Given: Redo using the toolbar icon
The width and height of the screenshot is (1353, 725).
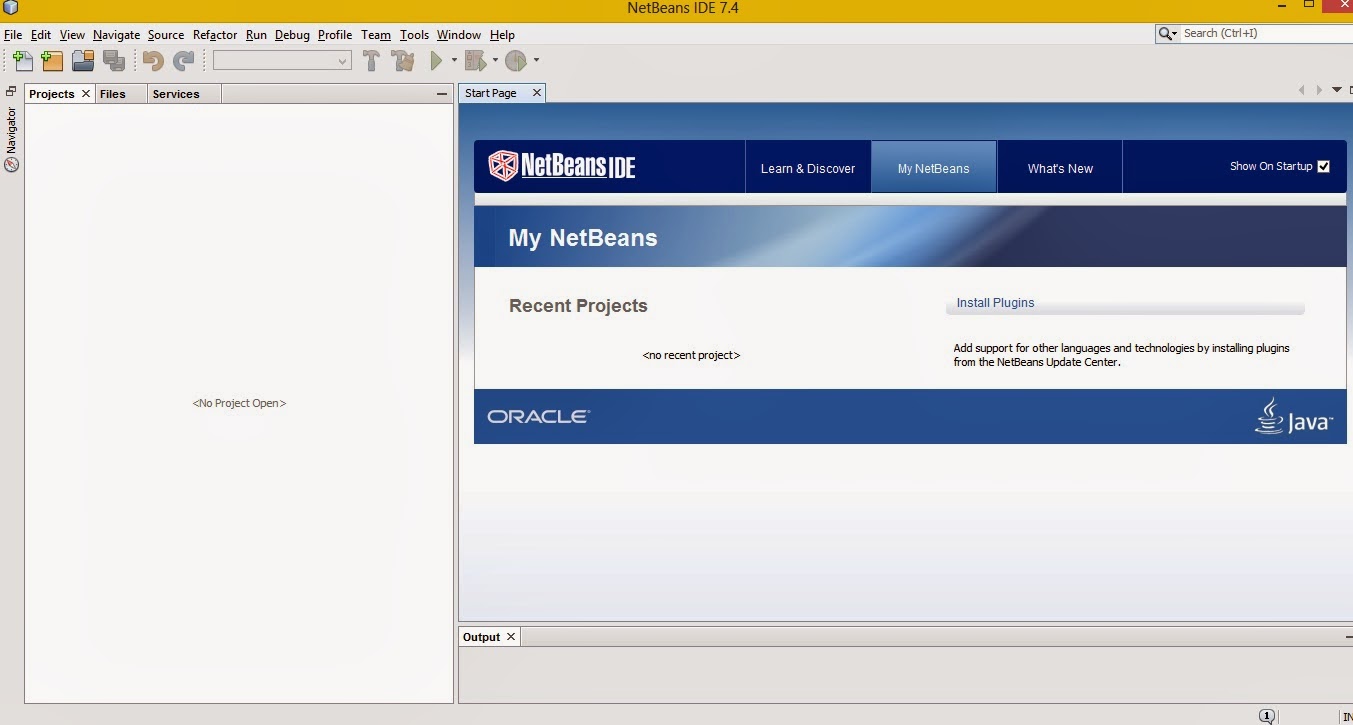Looking at the screenshot, I should coord(183,60).
